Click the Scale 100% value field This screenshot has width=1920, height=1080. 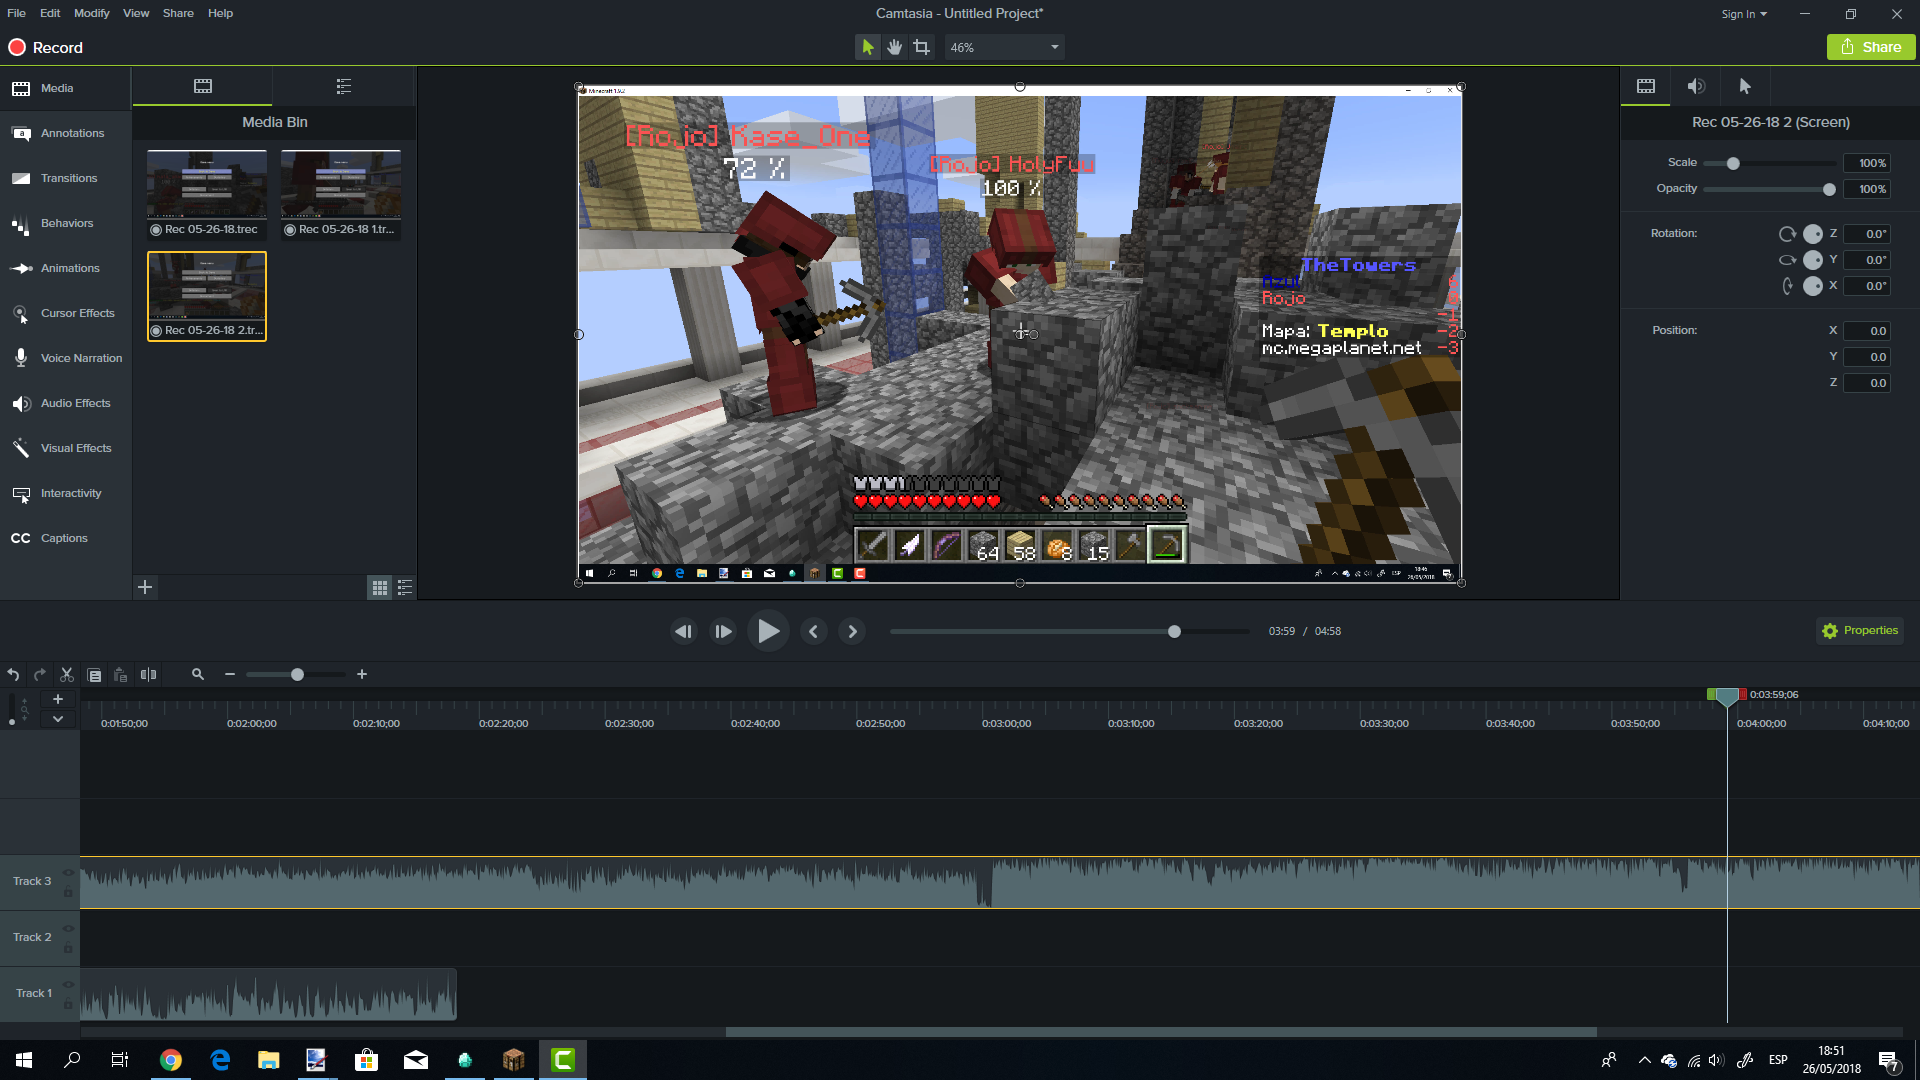coord(1867,163)
